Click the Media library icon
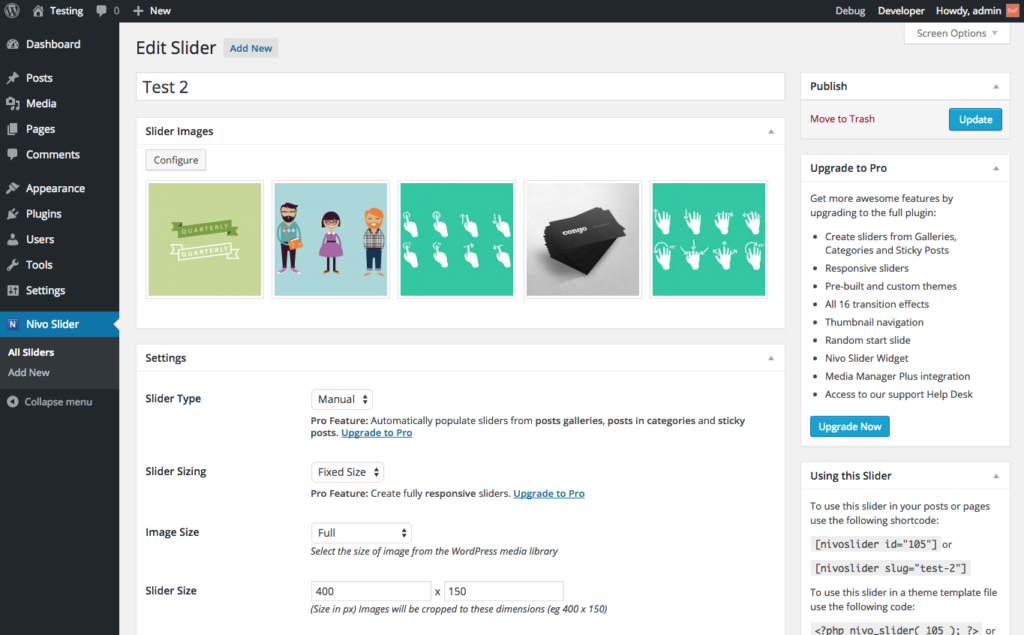The height and width of the screenshot is (635, 1024). 14,103
